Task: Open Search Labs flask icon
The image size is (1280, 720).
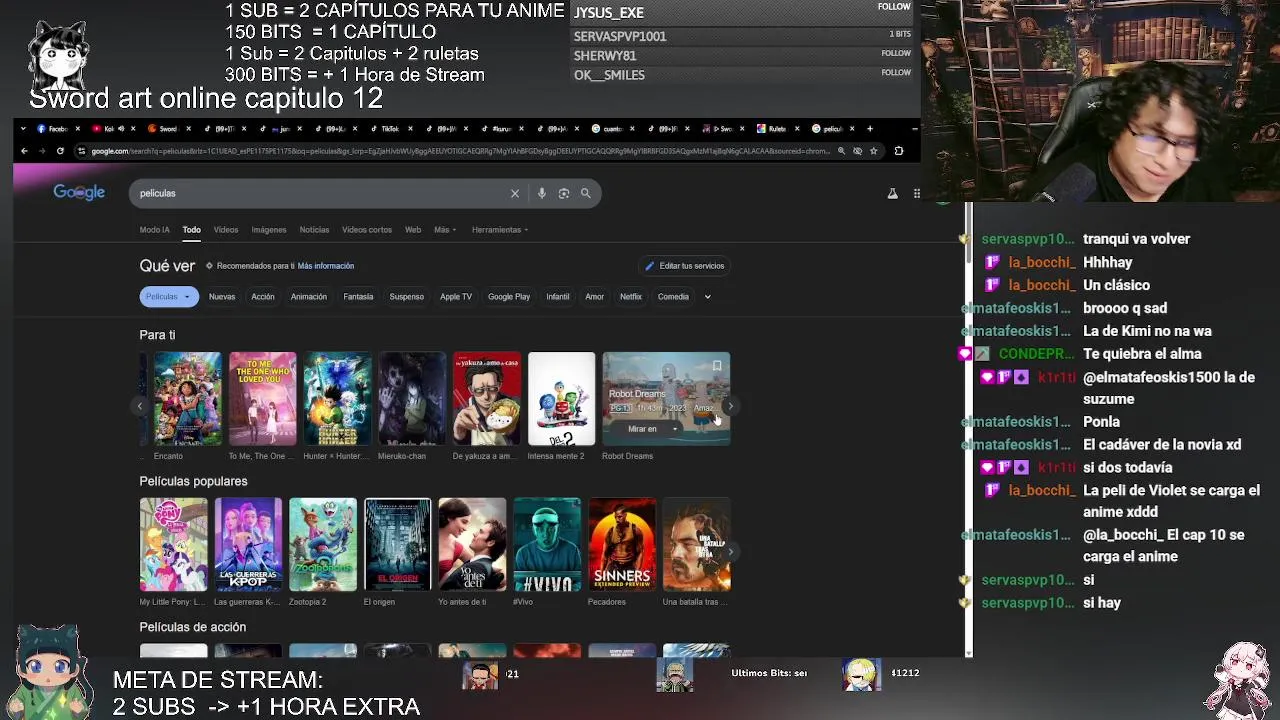Action: tap(892, 193)
